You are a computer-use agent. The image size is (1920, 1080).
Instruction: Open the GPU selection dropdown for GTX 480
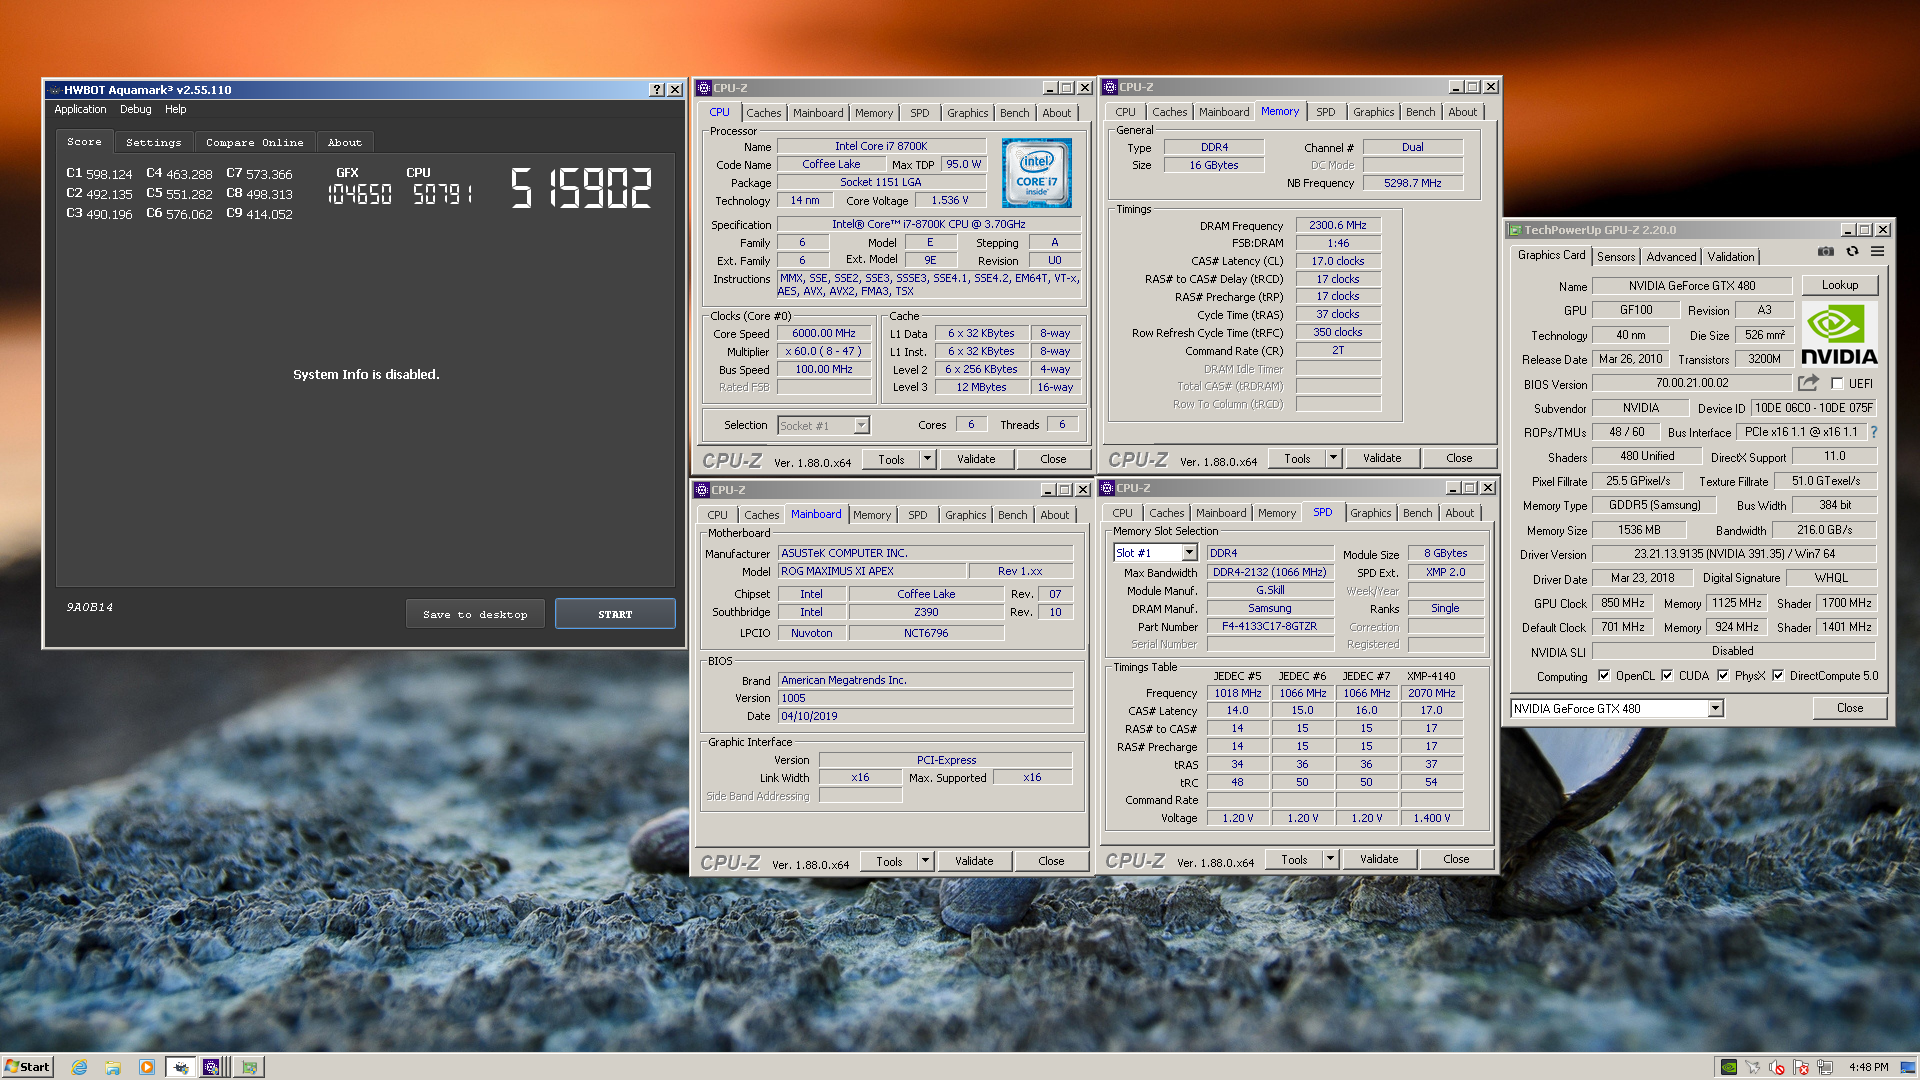[x=1715, y=709]
